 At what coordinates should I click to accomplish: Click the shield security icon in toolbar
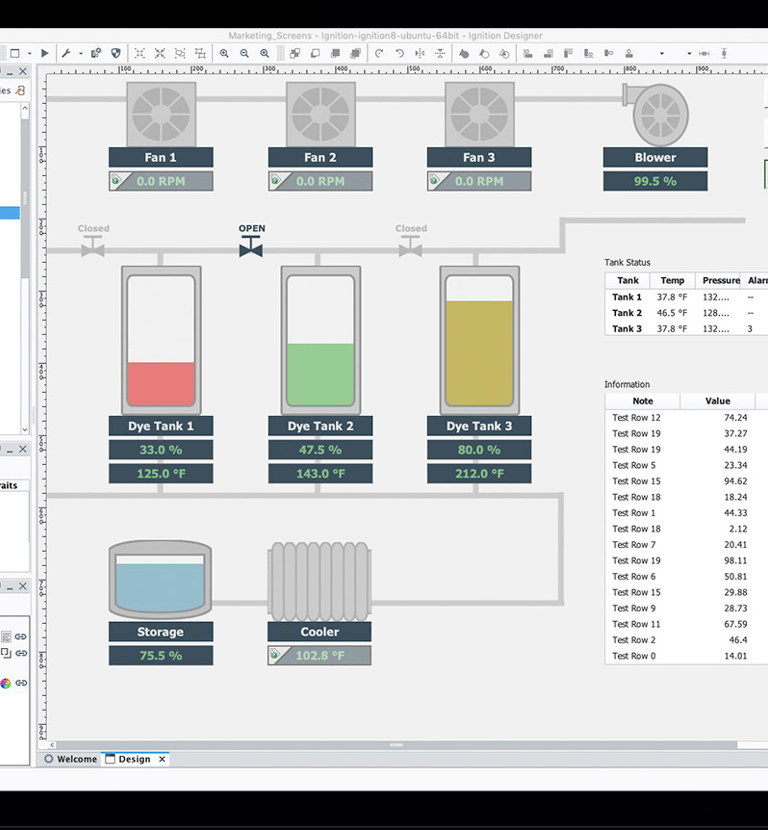click(x=115, y=53)
